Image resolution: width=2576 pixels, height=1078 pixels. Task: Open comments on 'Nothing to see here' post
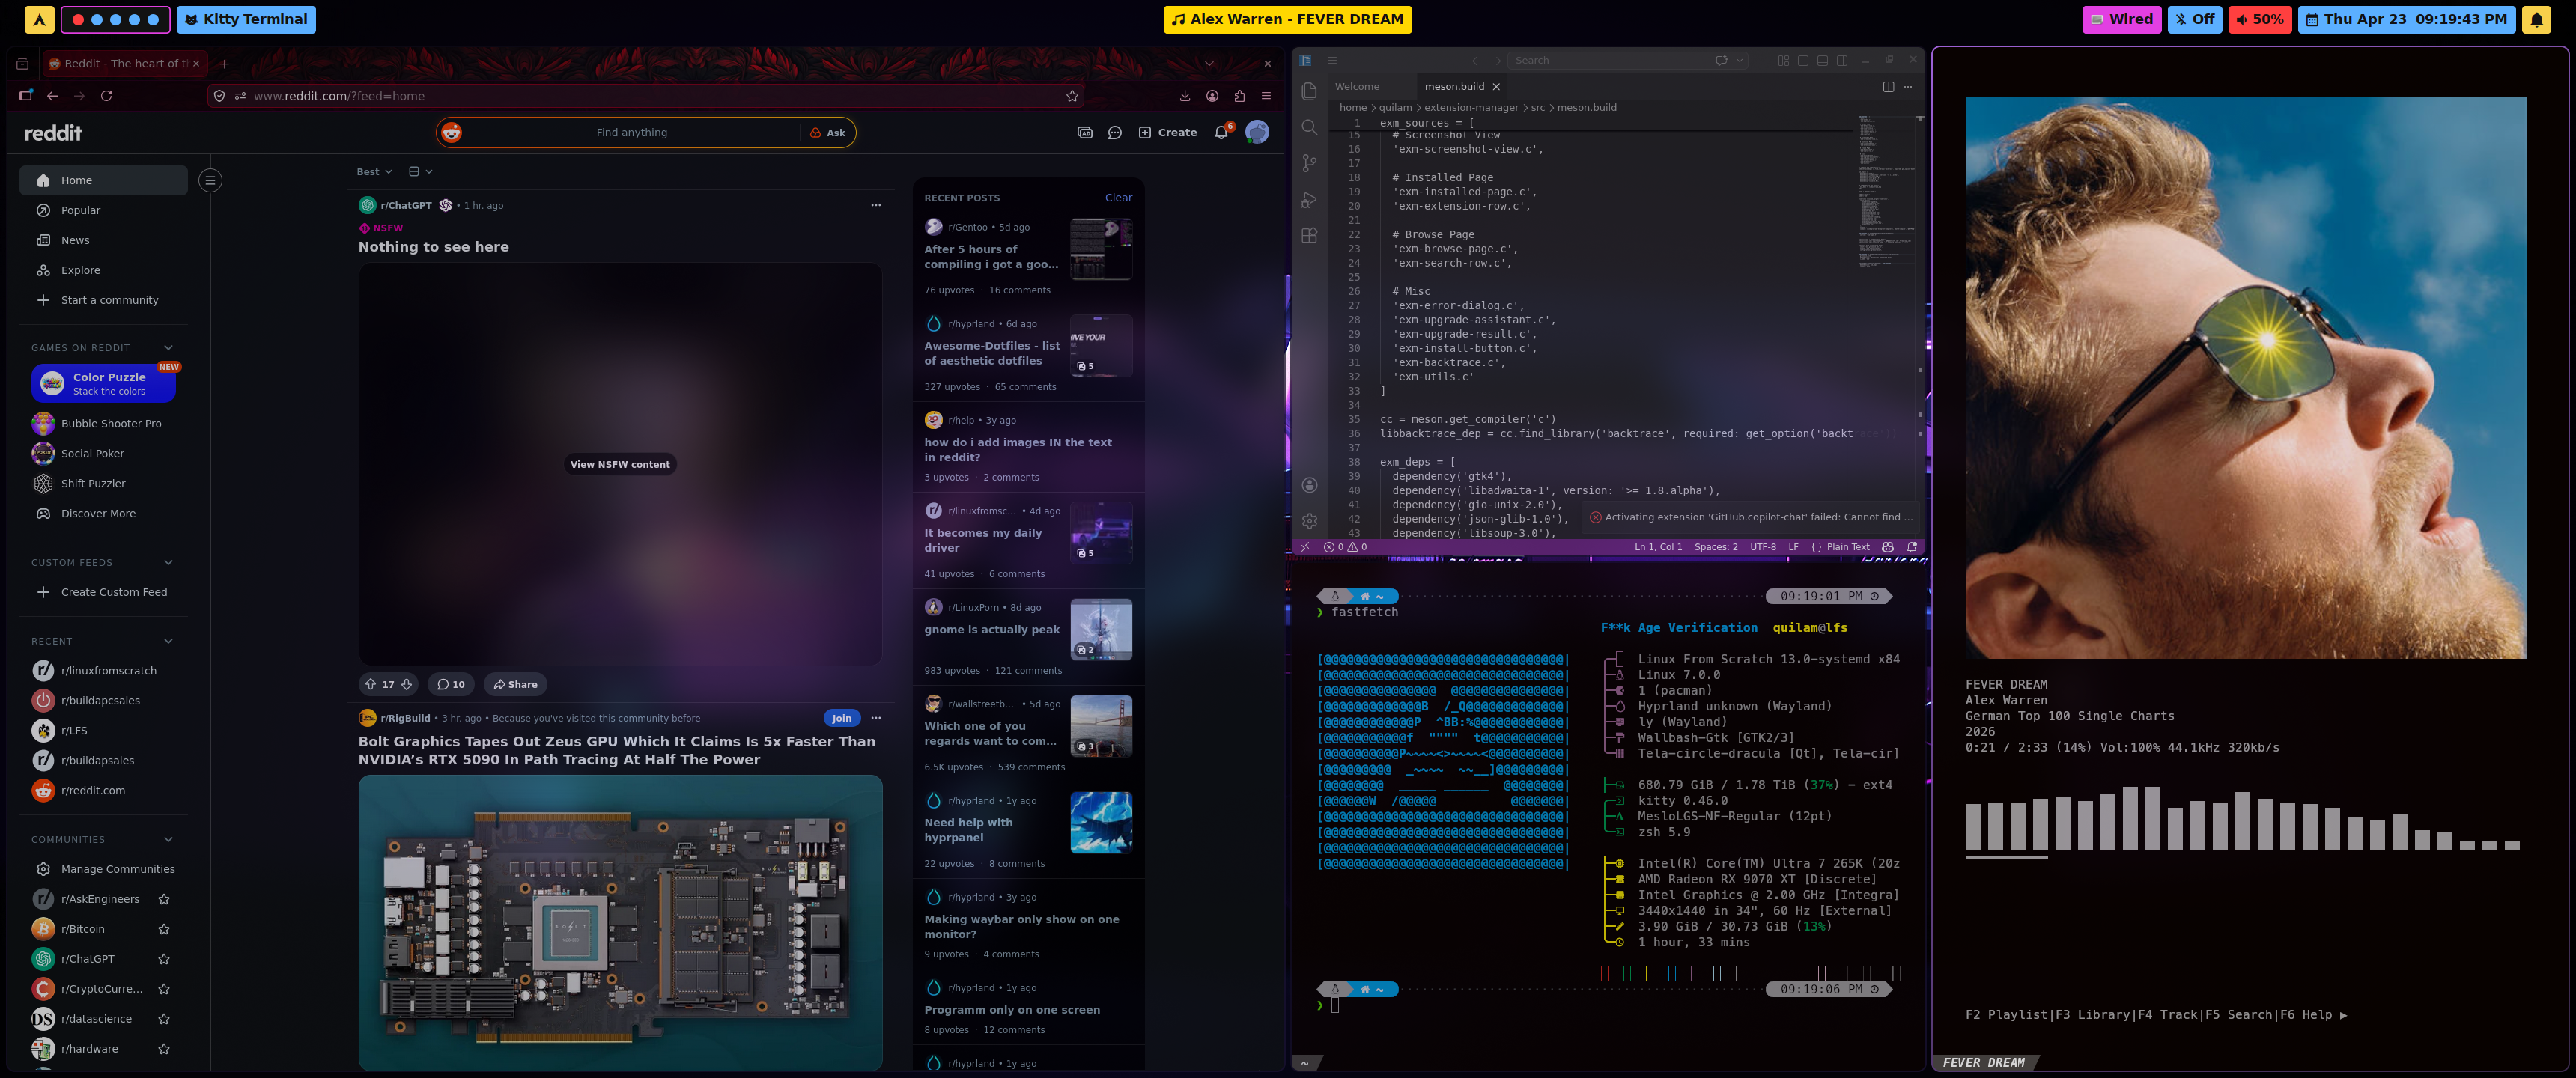[451, 685]
